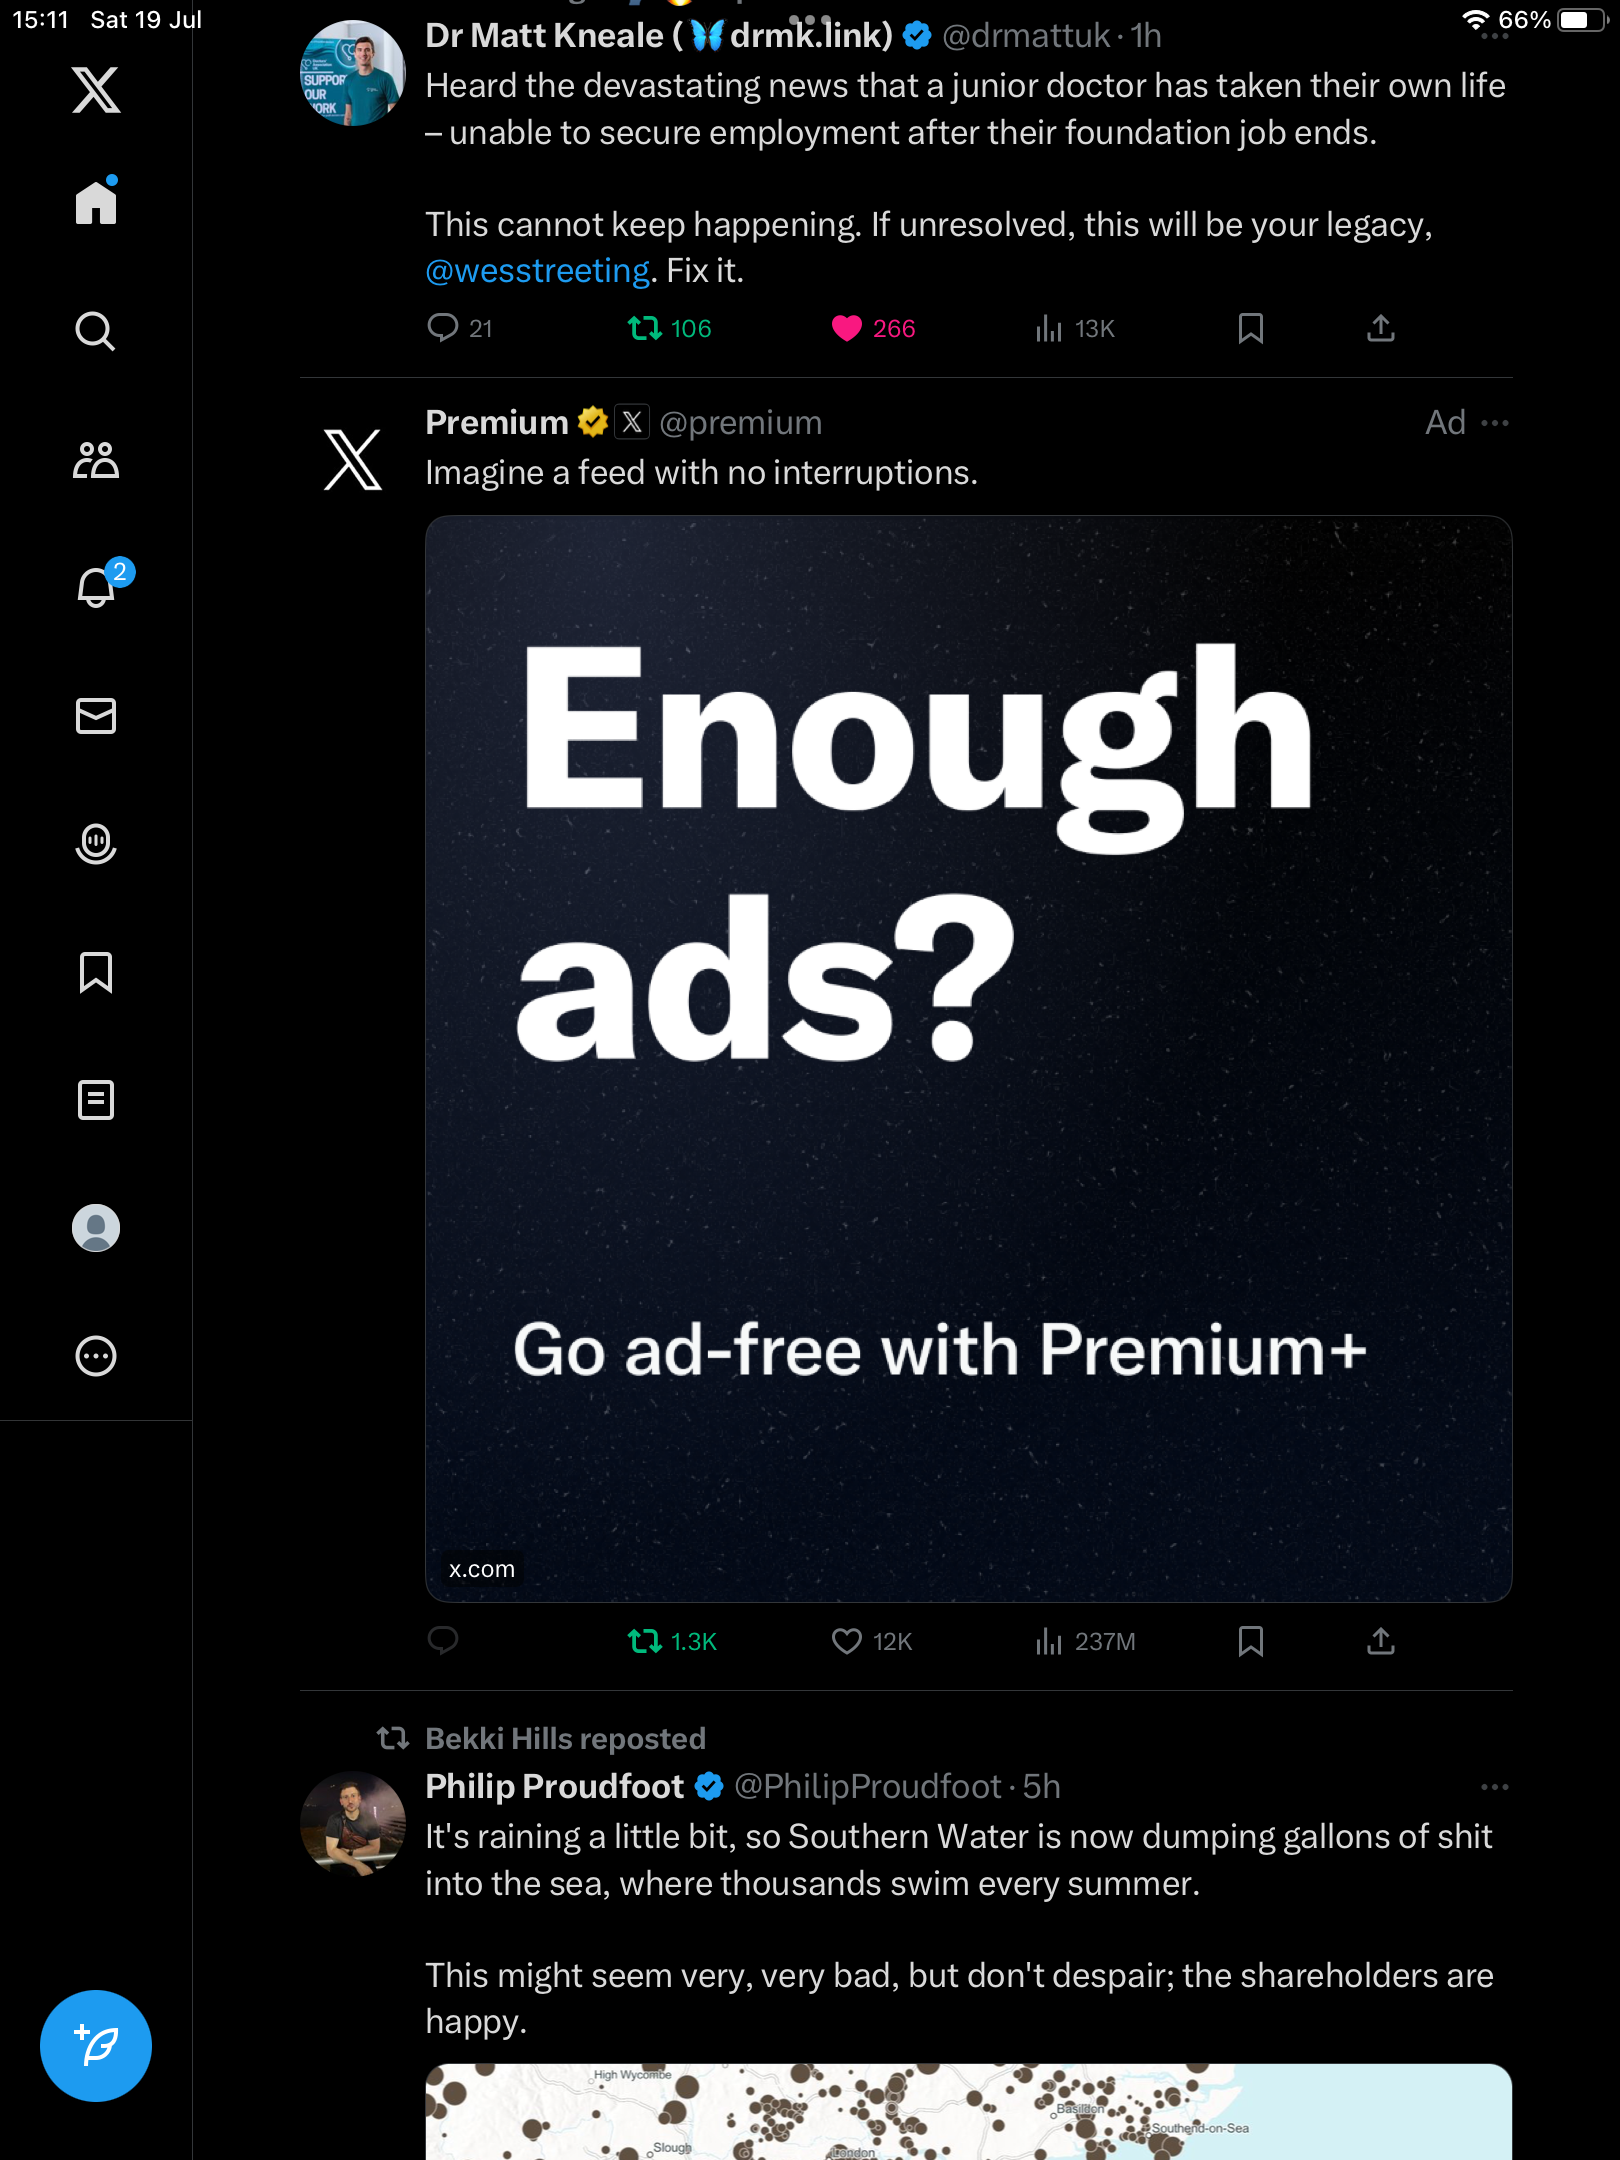Open Communities from the sidebar
Viewport: 1620px width, 2160px height.
96,460
